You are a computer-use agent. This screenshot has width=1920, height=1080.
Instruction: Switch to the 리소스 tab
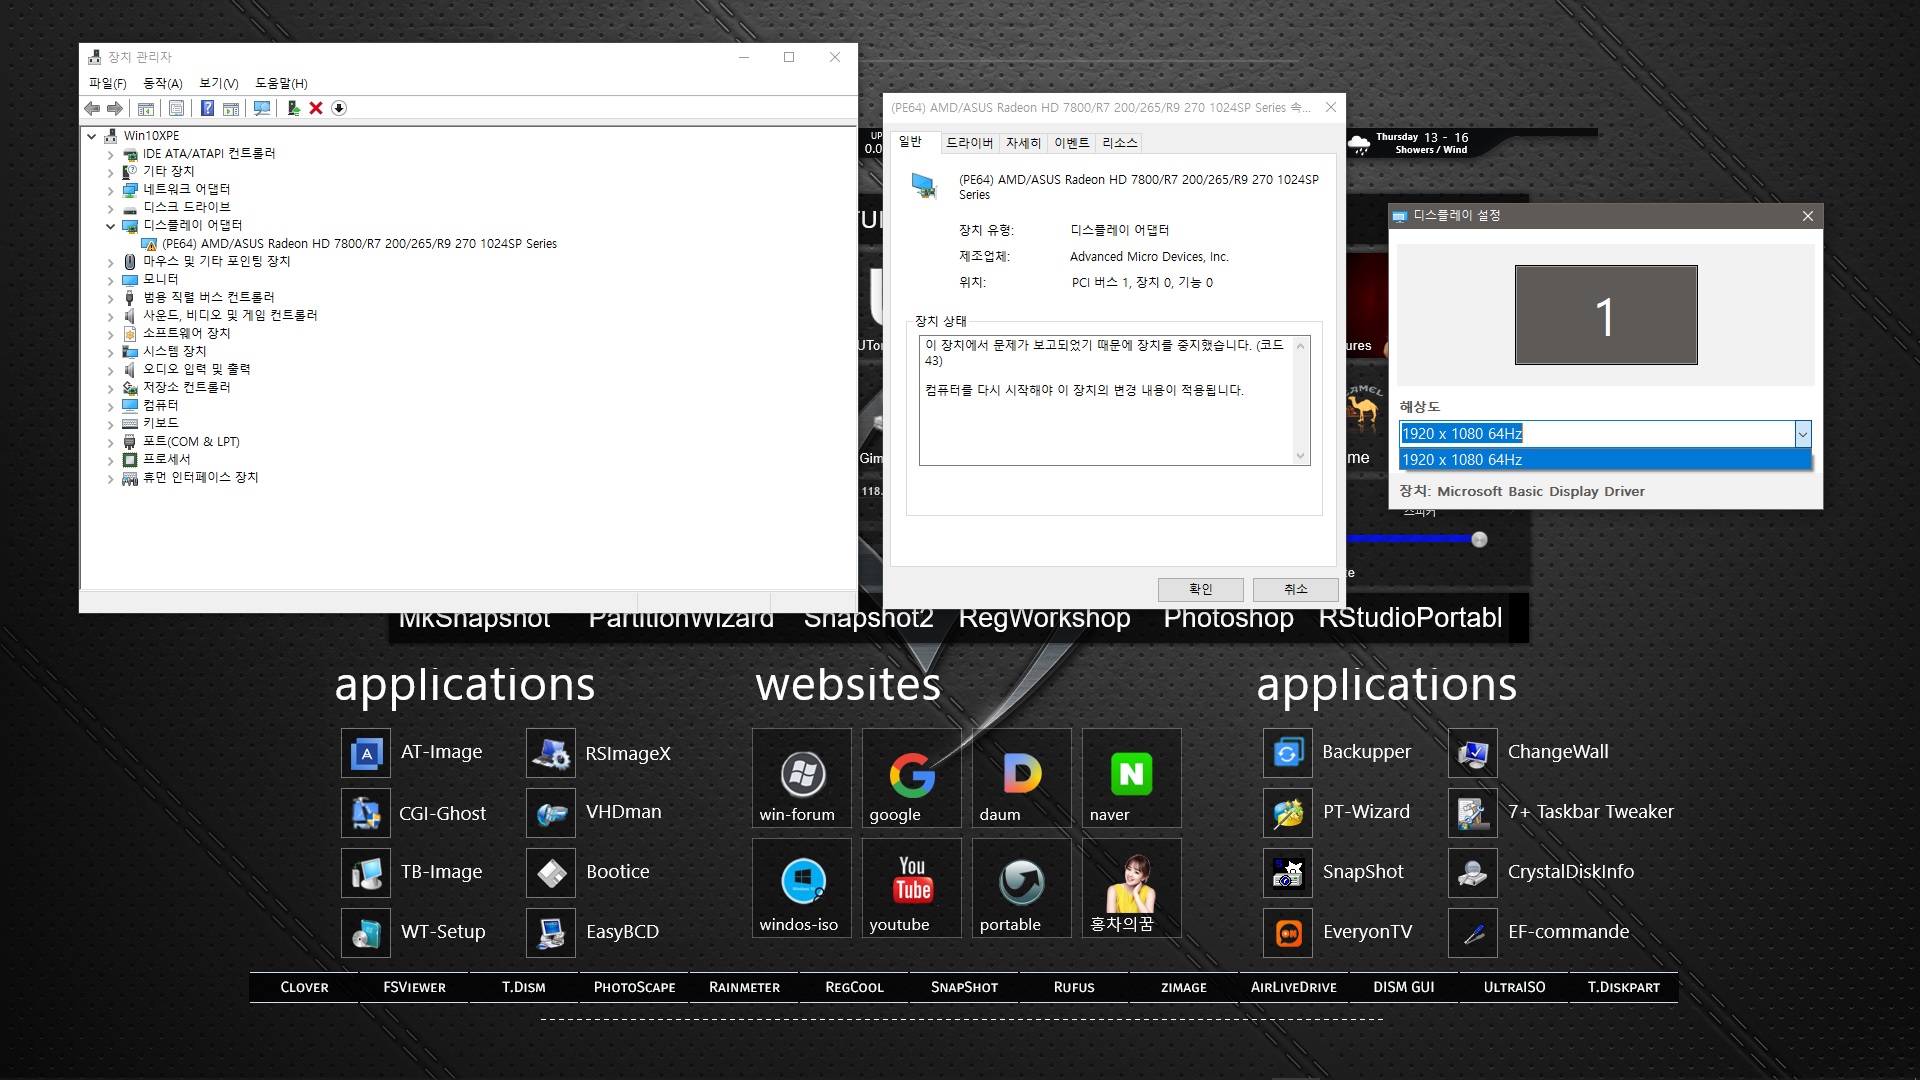point(1119,143)
